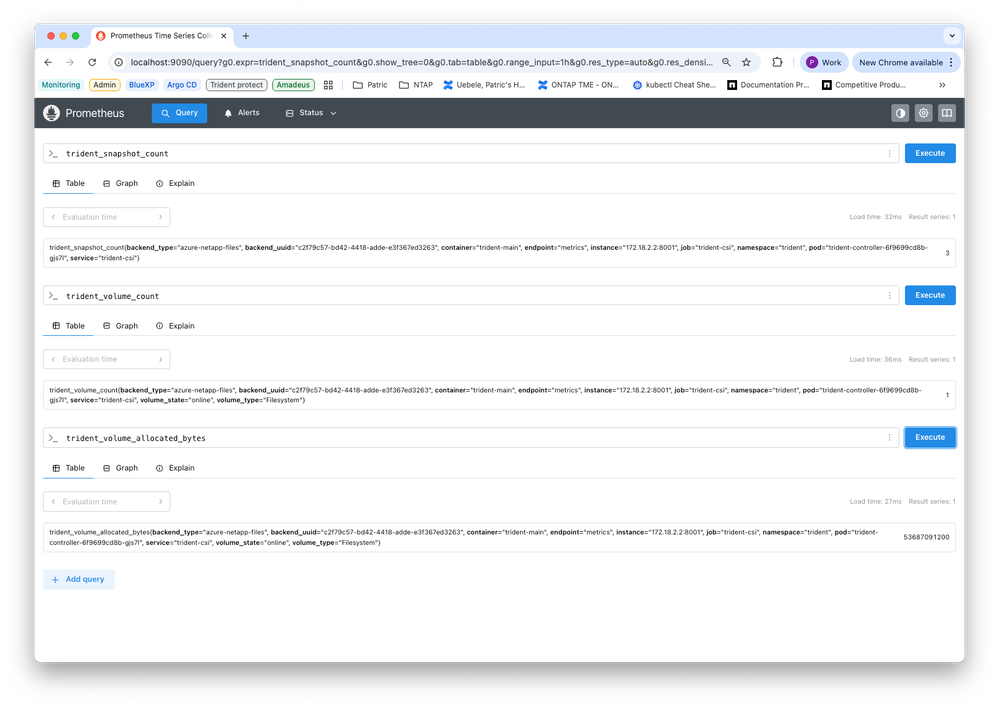The height and width of the screenshot is (708, 999).
Task: Step evaluation time back for trident_volume_count
Action: [x=53, y=359]
